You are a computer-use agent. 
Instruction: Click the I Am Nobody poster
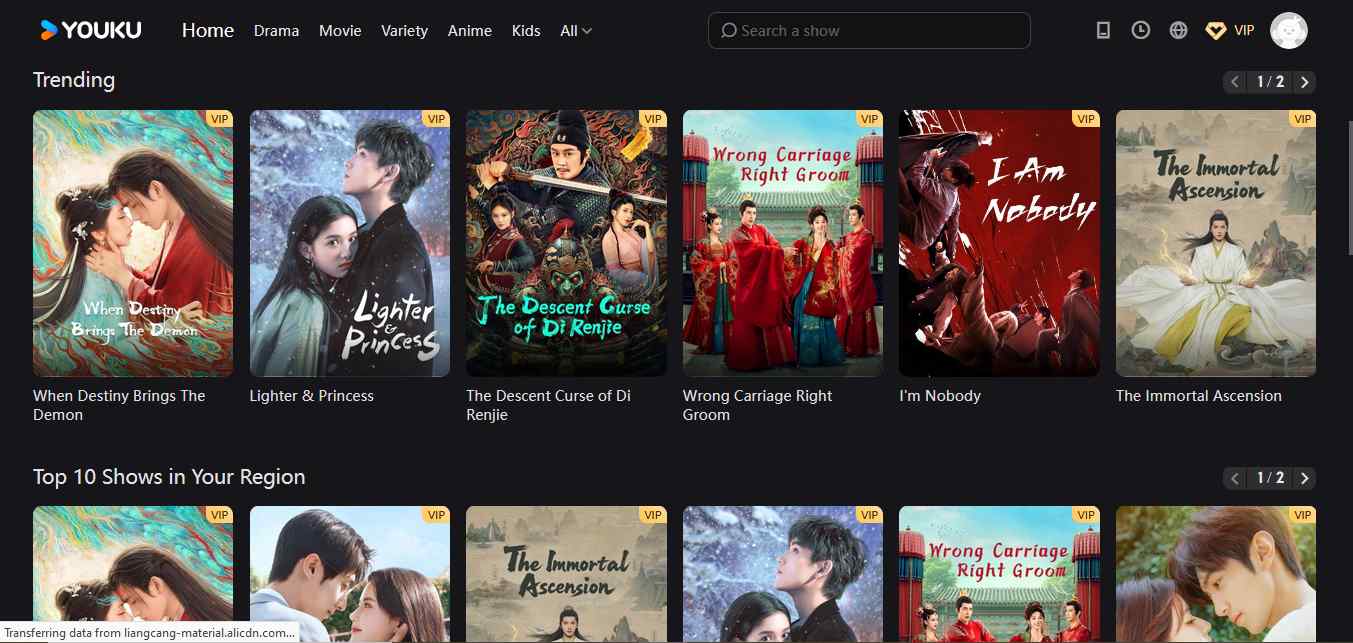[999, 243]
